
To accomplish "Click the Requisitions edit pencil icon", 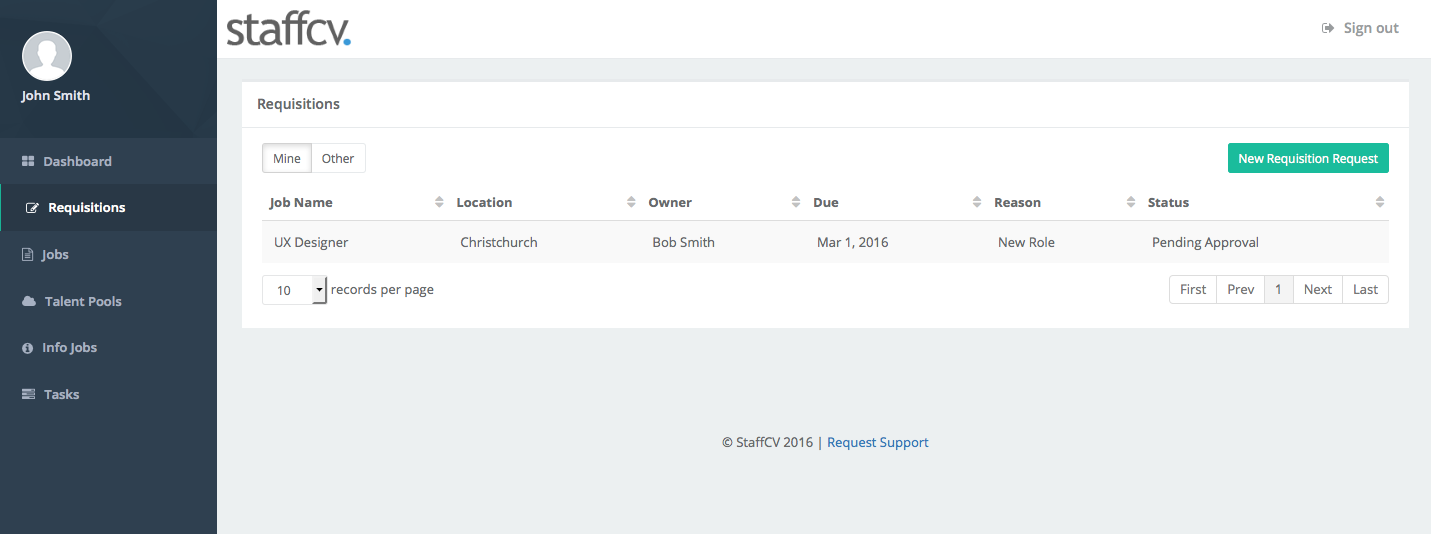I will [x=32, y=208].
